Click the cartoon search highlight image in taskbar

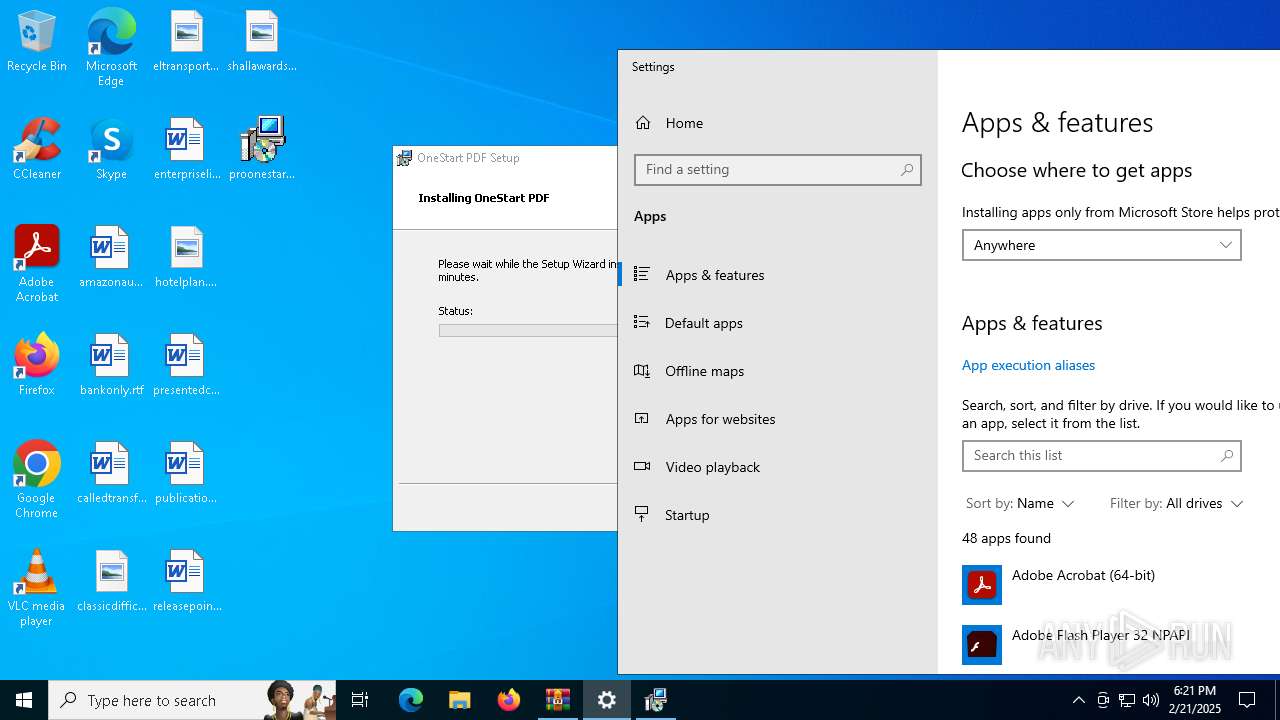click(300, 700)
